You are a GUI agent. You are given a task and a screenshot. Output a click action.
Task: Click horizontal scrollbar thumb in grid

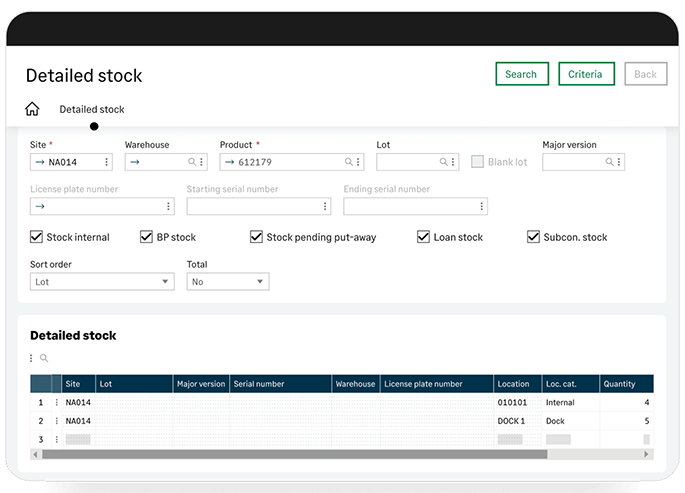pos(295,454)
